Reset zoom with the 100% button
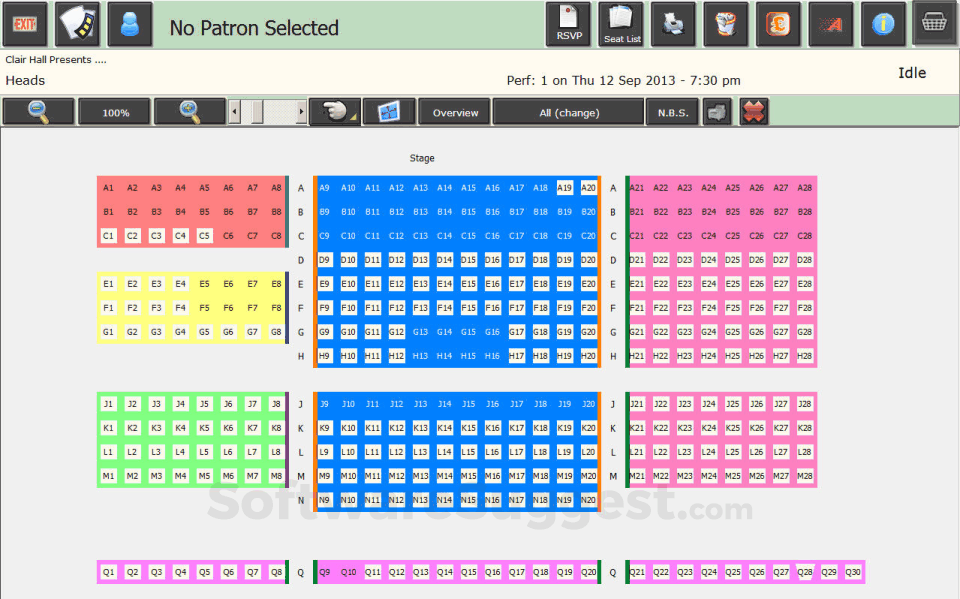The width and height of the screenshot is (960, 599). [x=114, y=112]
